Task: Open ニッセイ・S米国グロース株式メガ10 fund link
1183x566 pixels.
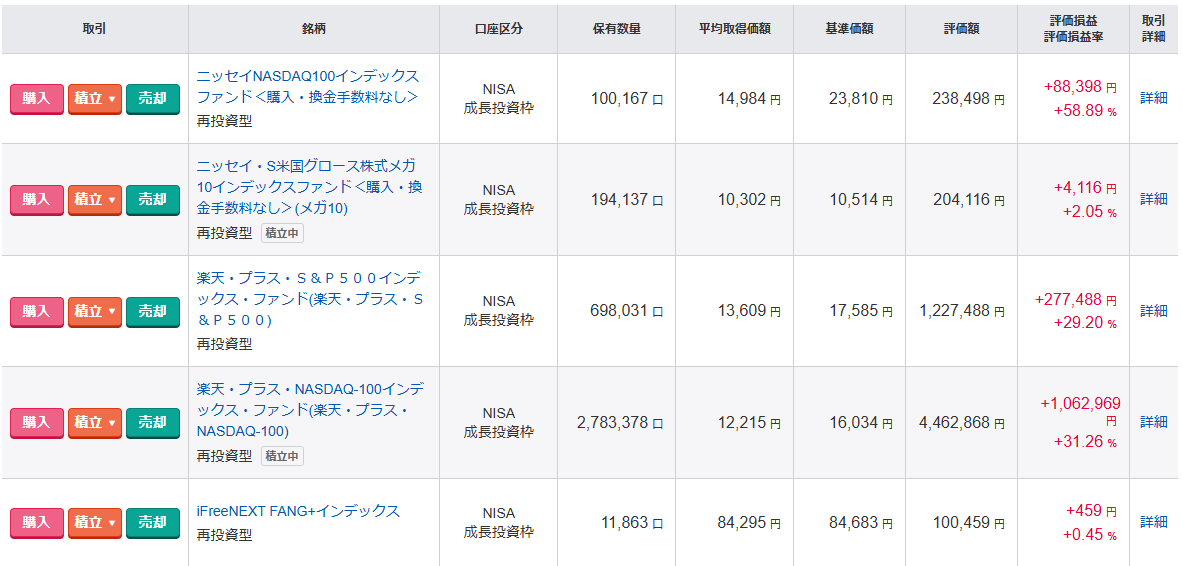Action: (x=309, y=187)
